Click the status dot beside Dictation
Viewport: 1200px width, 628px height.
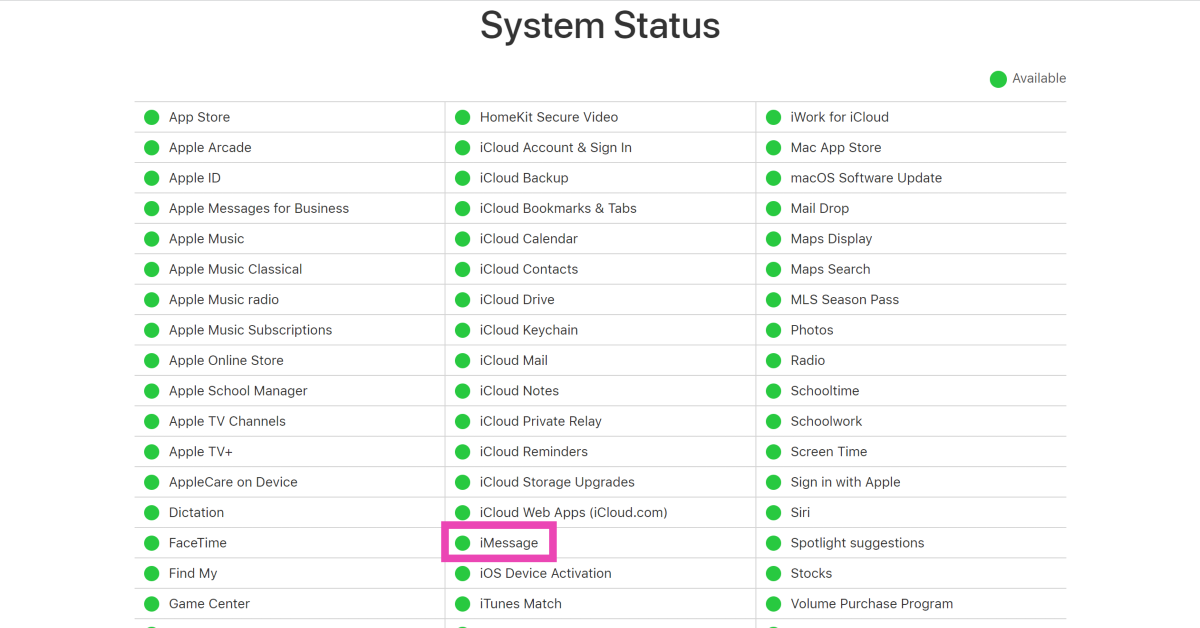pos(151,513)
